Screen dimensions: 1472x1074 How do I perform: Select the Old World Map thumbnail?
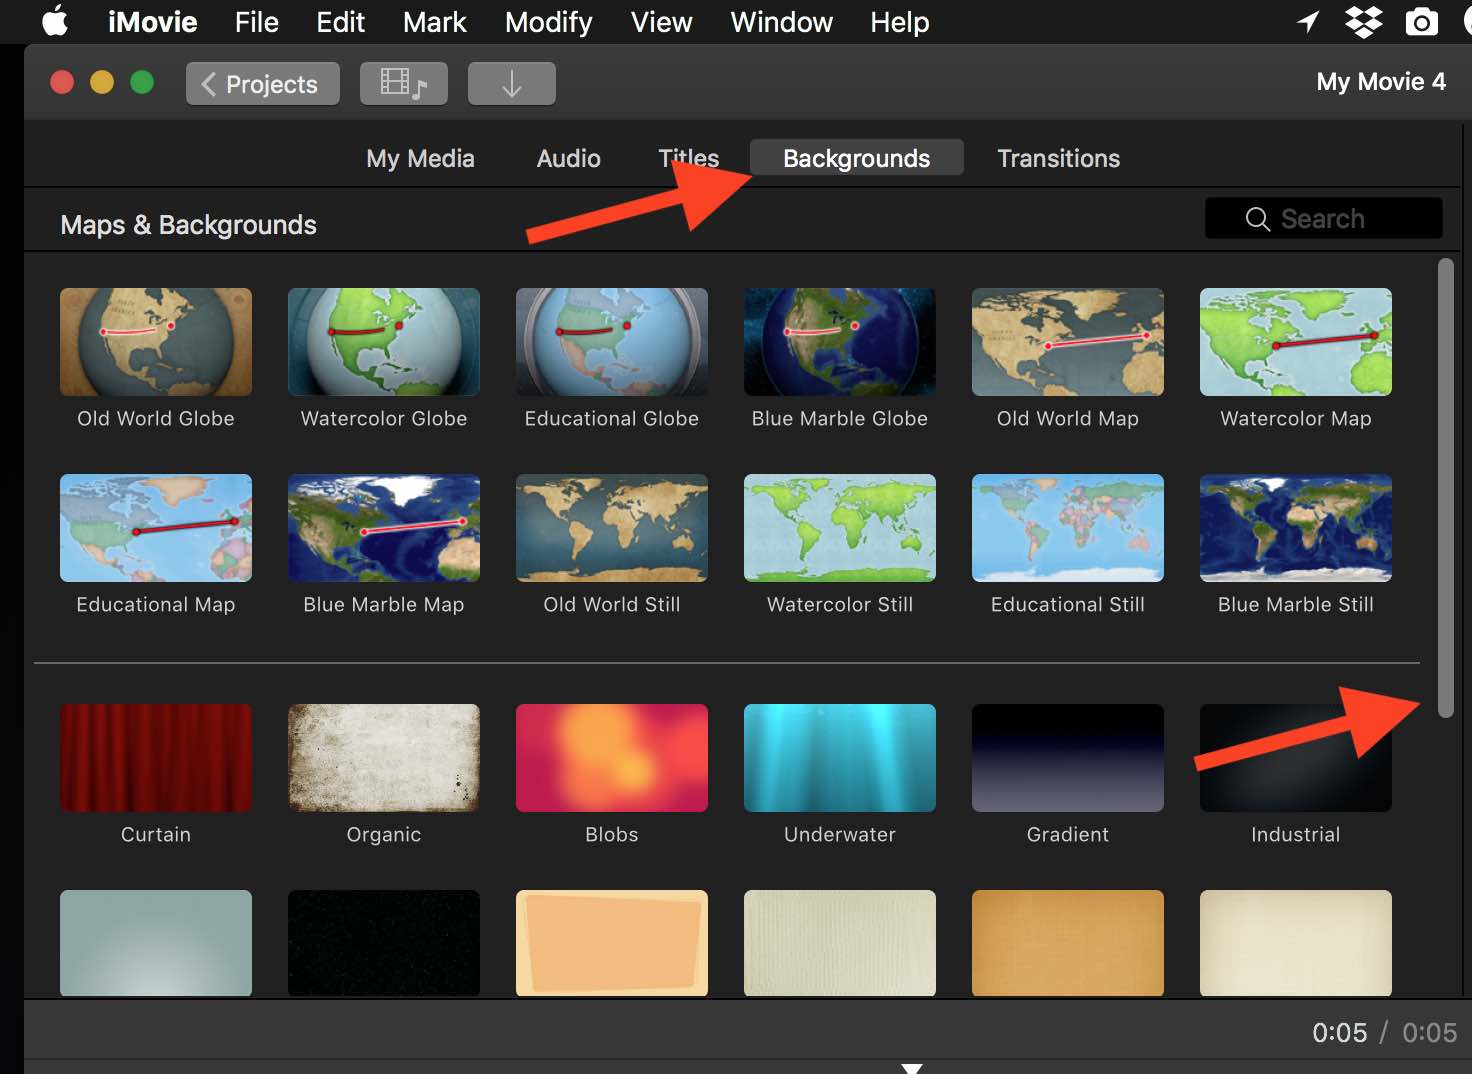click(1068, 342)
